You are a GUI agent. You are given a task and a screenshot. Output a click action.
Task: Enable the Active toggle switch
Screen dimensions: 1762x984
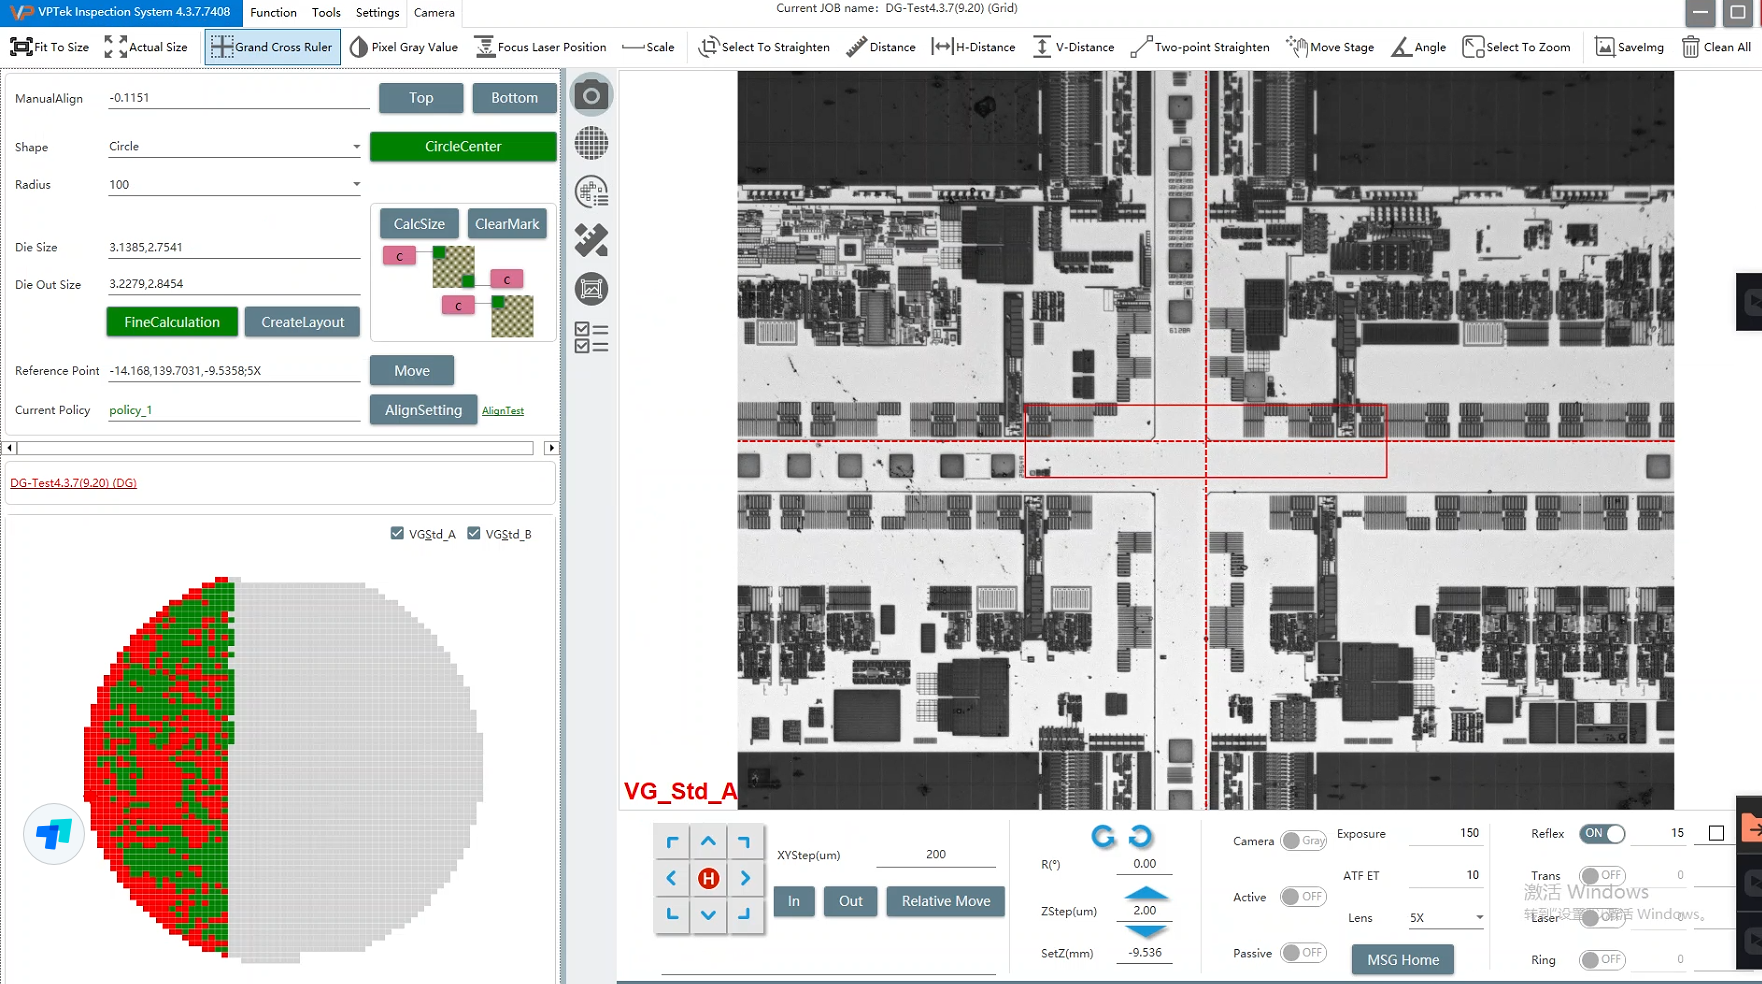pos(1302,897)
